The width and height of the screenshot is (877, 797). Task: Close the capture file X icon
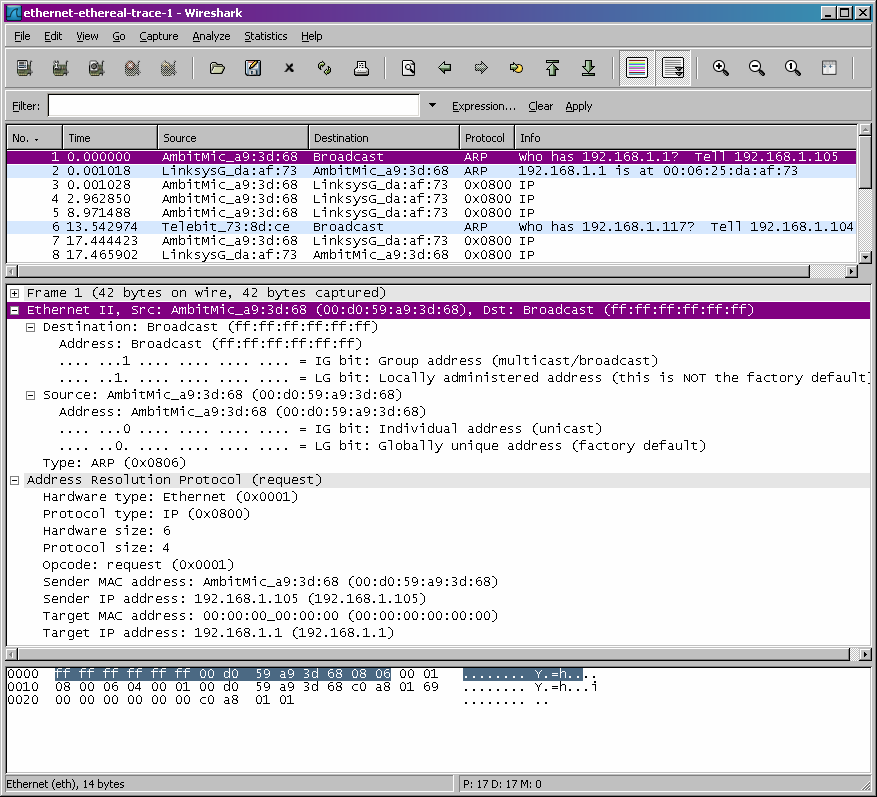[x=289, y=68]
